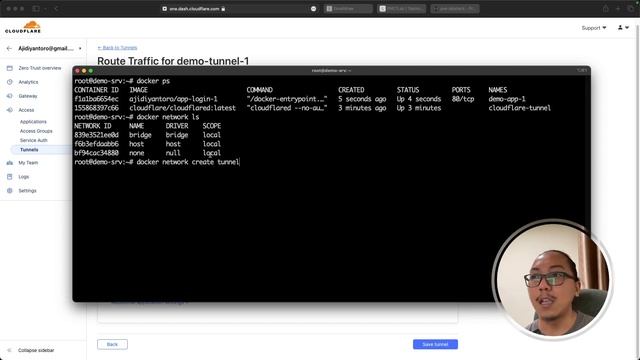Click network ID 839e3521ee0d
Screen dimensions: 640x360
click(96, 135)
